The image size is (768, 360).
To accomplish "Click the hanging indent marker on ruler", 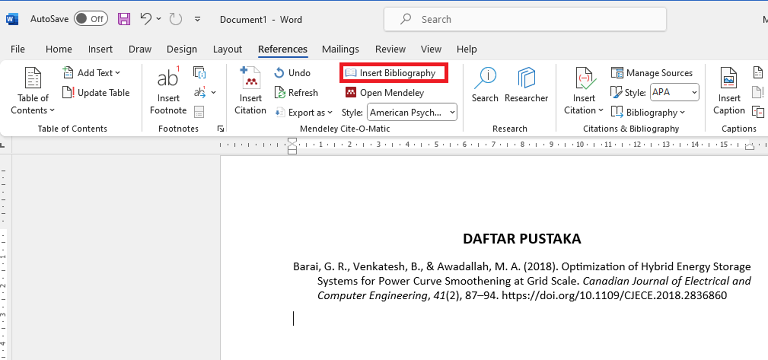I will [292, 146].
